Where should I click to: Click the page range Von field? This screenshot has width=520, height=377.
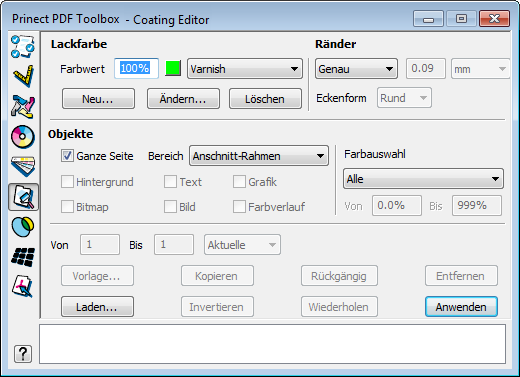click(100, 245)
